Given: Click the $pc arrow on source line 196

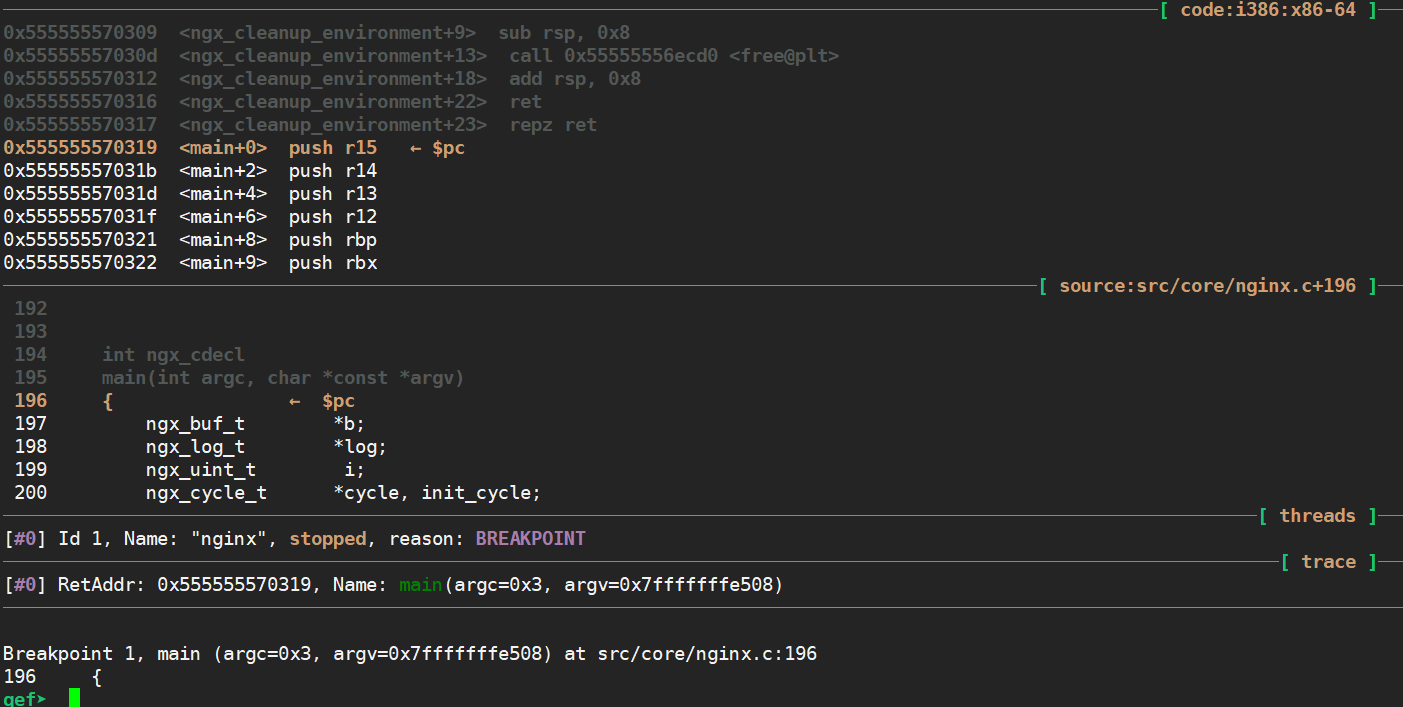Looking at the screenshot, I should (x=322, y=401).
